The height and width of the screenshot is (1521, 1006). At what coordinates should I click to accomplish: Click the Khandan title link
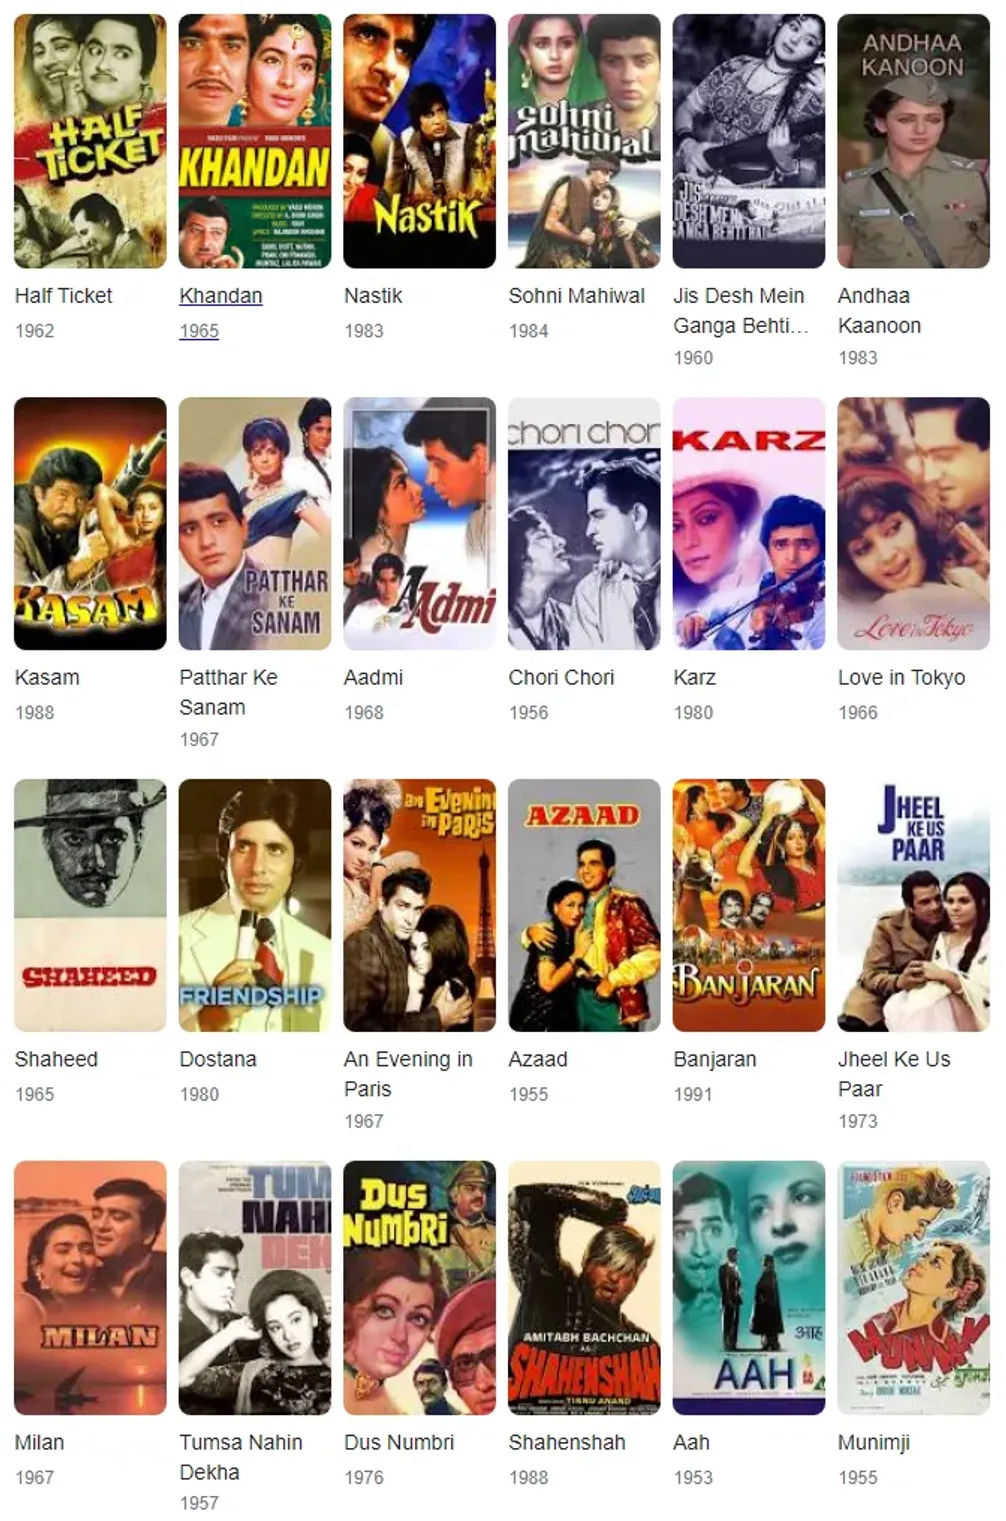pos(221,296)
